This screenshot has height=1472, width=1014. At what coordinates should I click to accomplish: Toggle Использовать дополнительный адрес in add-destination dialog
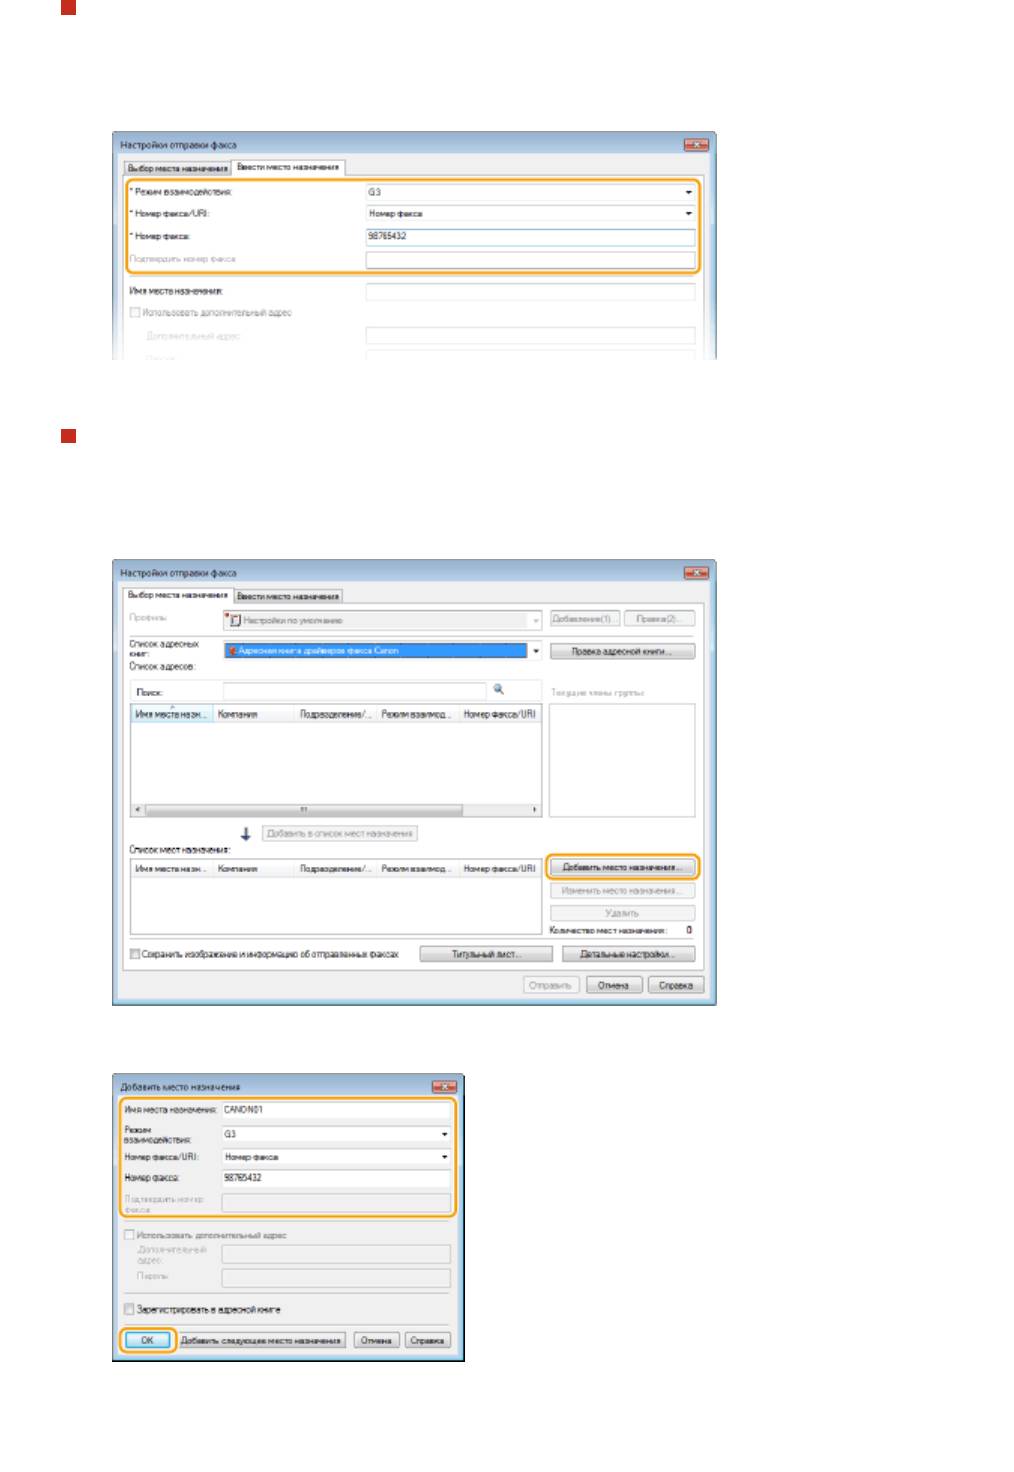[129, 1235]
